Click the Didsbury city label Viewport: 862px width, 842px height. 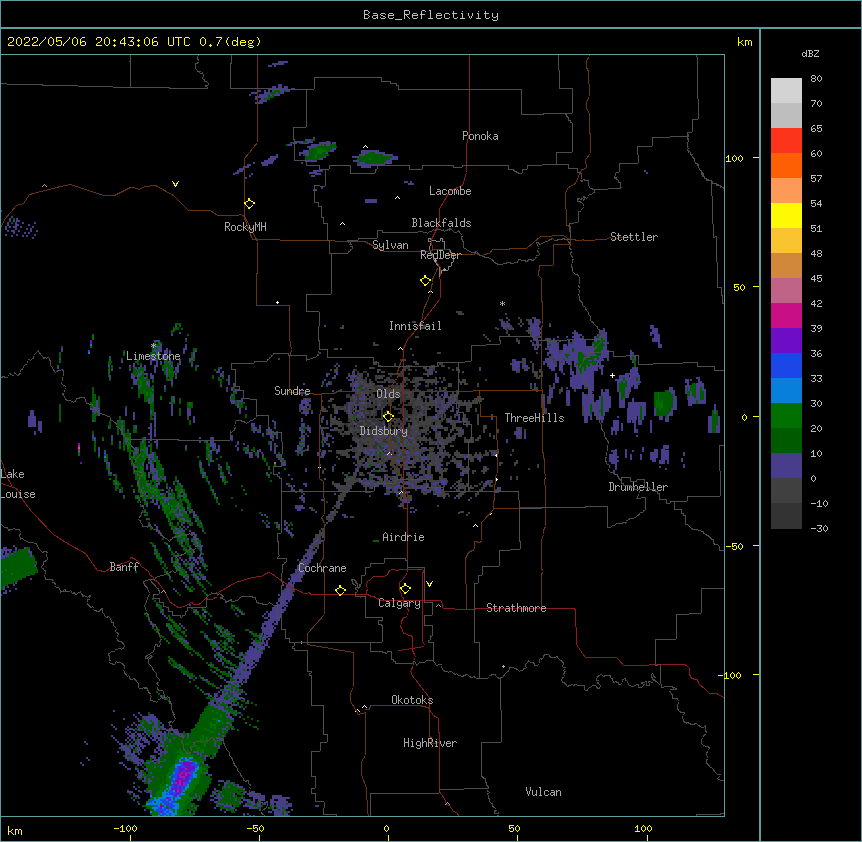pyautogui.click(x=384, y=431)
